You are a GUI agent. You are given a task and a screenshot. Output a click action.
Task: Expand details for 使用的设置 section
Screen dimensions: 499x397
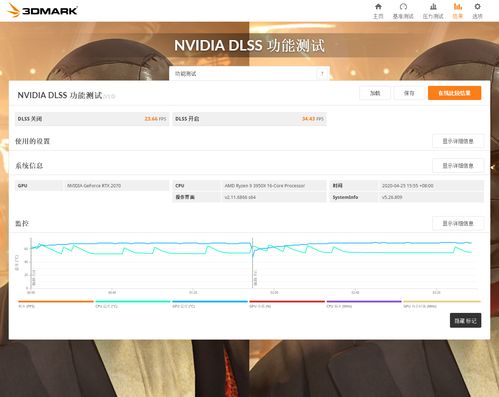click(x=458, y=141)
